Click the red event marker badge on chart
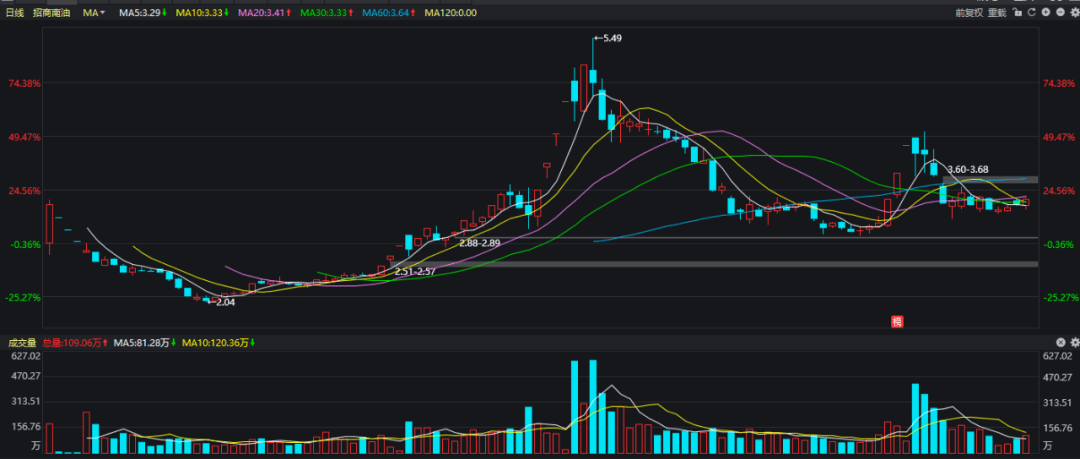Viewport: 1080px width, 459px height. tap(897, 321)
